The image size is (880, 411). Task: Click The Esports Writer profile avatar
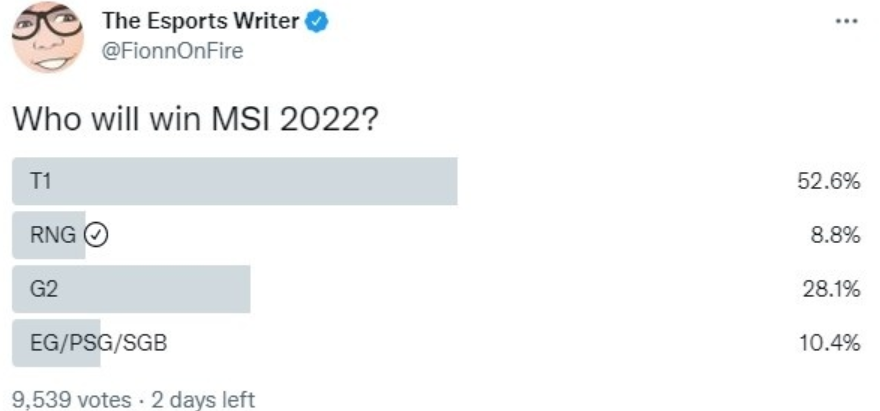47,38
